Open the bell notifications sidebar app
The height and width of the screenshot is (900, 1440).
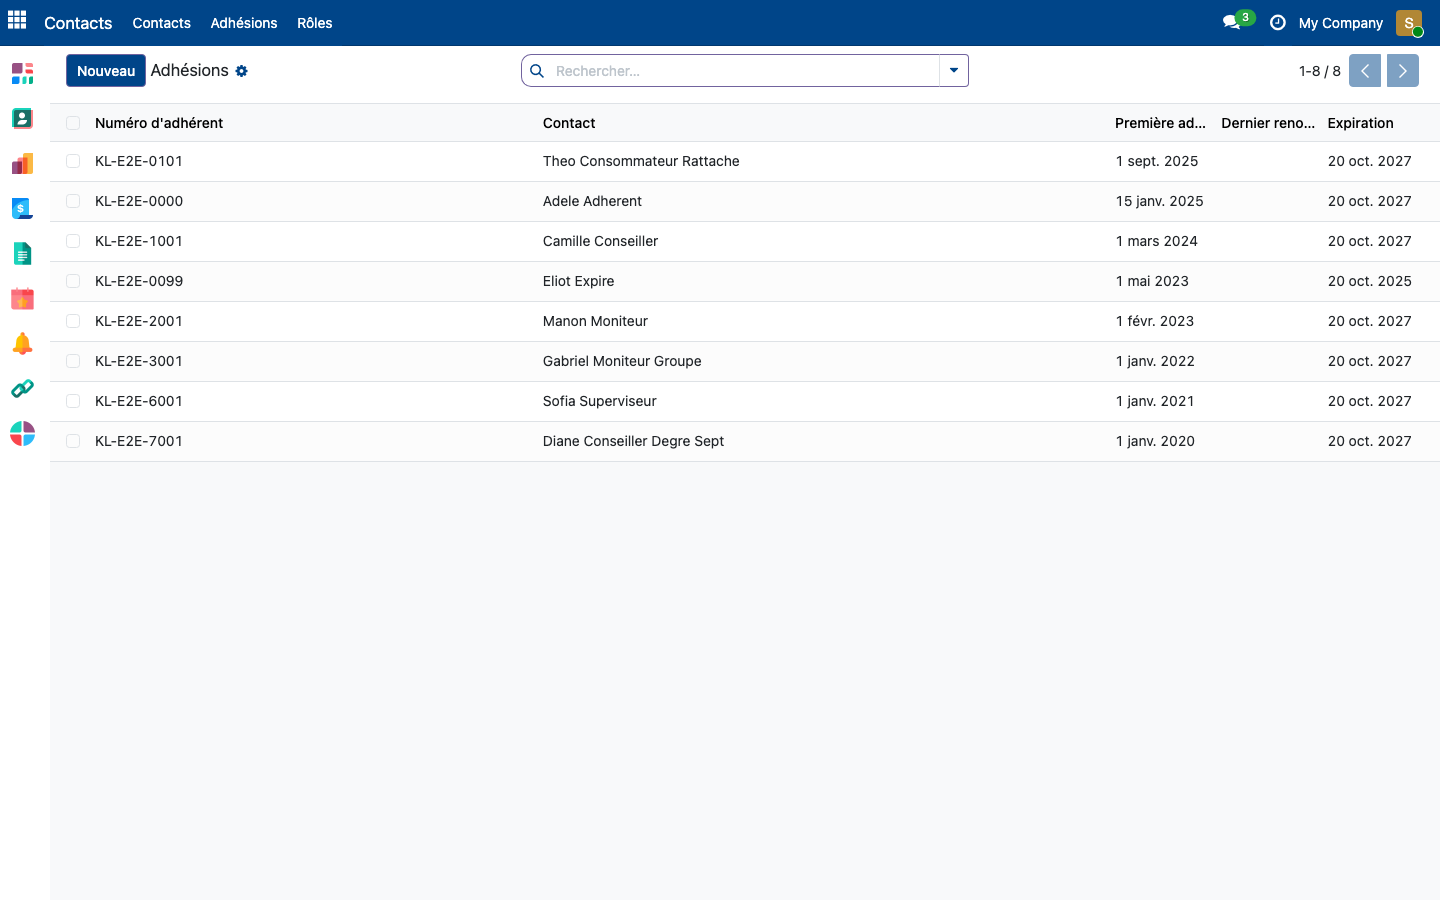click(22, 343)
